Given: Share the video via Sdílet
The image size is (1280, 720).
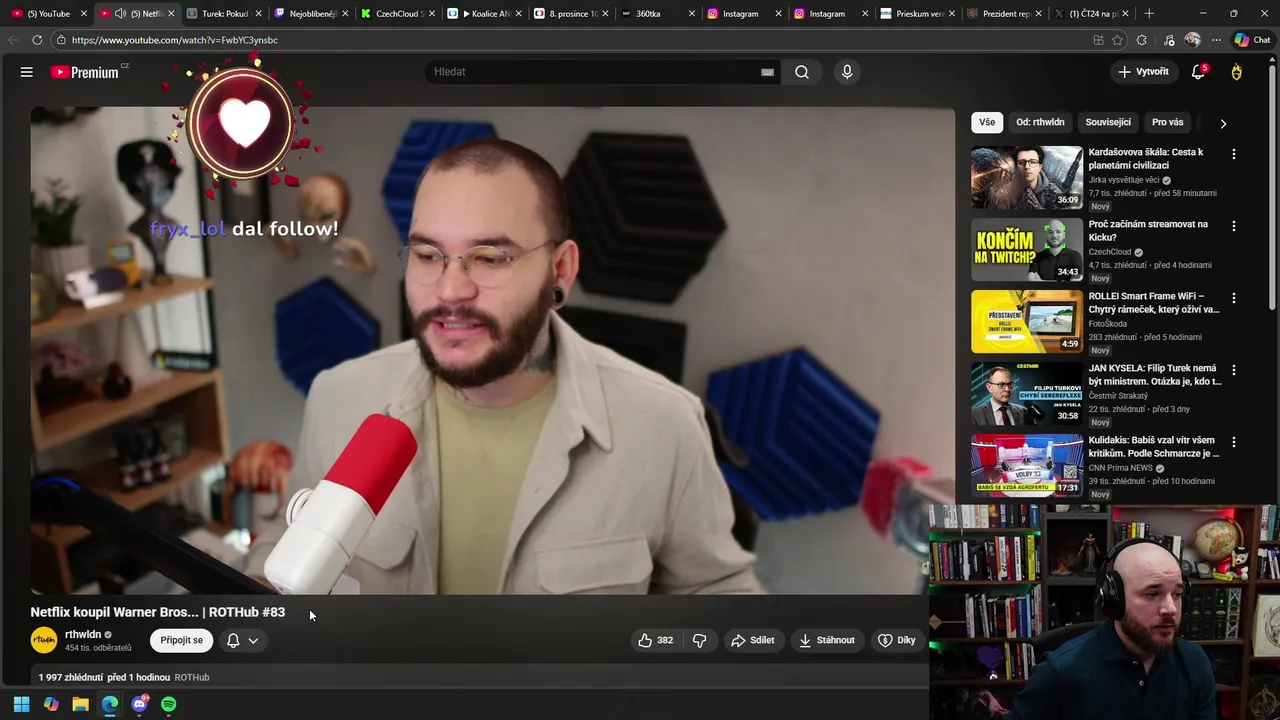Looking at the screenshot, I should [752, 640].
